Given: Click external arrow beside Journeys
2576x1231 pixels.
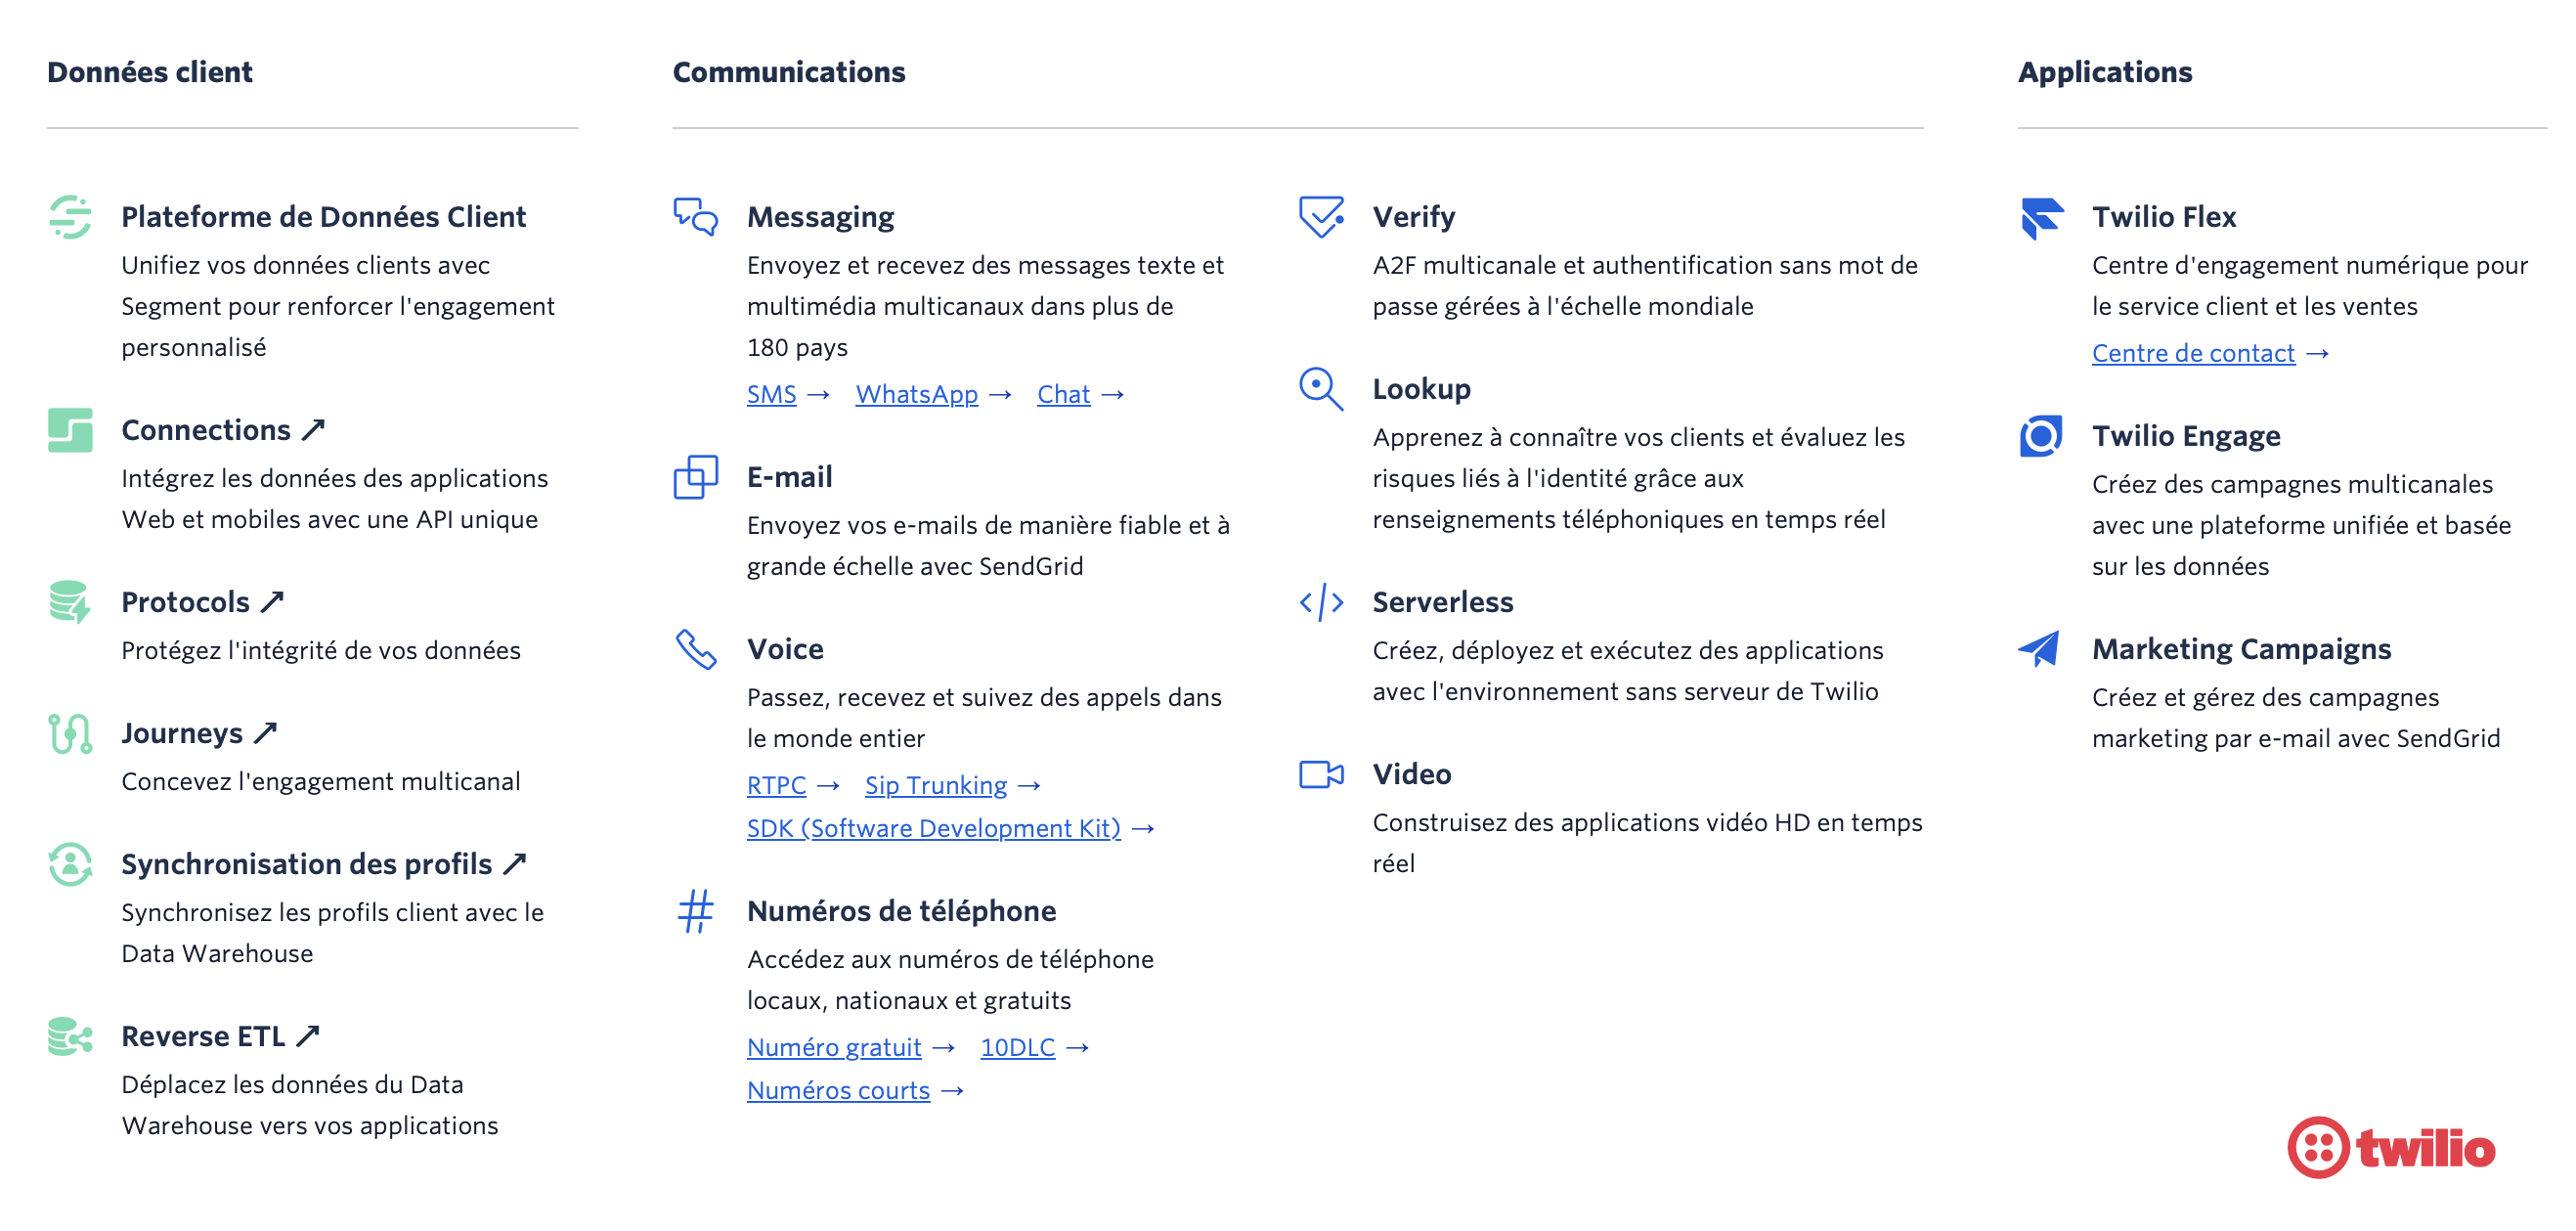Looking at the screenshot, I should (265, 733).
